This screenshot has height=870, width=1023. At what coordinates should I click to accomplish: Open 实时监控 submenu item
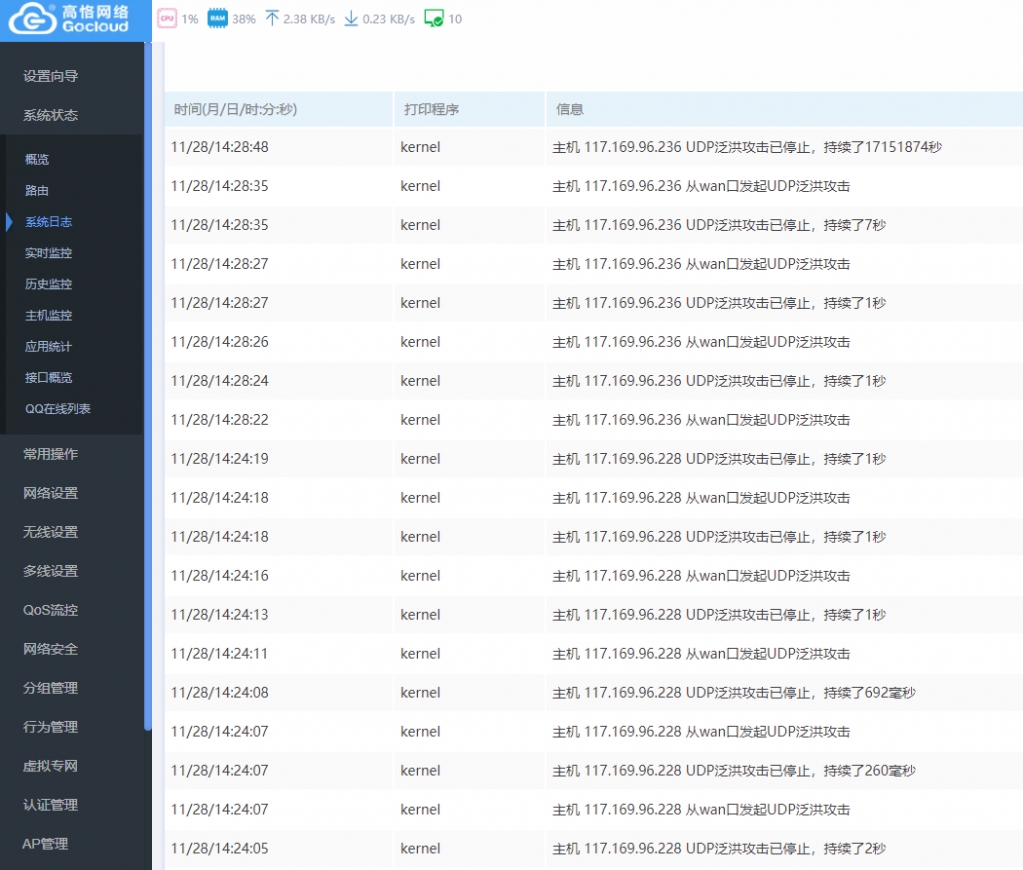(48, 253)
